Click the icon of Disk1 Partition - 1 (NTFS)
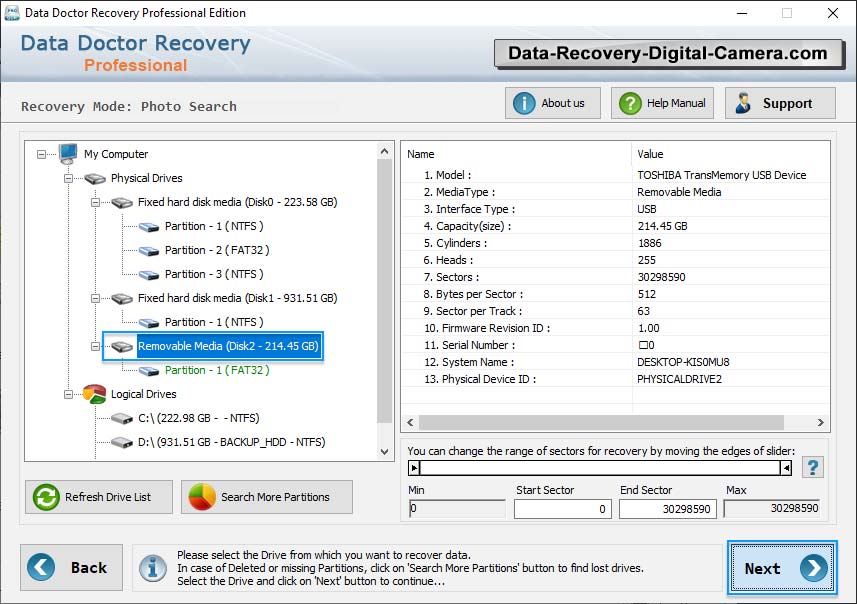The height and width of the screenshot is (604, 857). pos(149,323)
